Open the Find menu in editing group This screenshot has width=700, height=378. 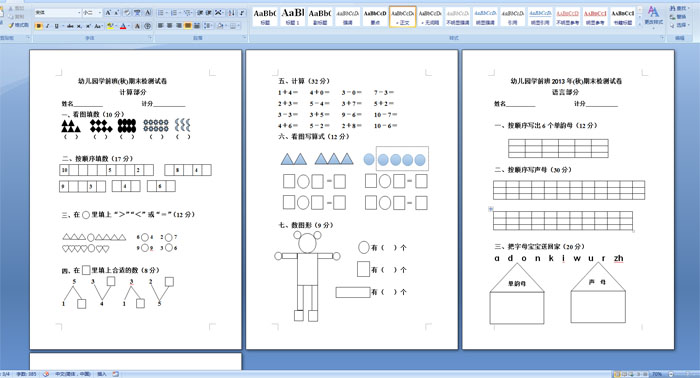678,8
